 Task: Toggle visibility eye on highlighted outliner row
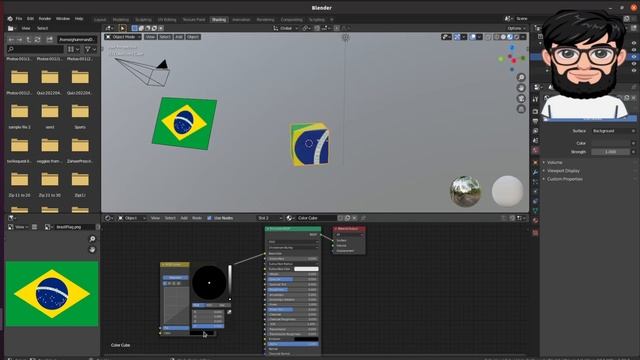pyautogui.click(x=634, y=57)
